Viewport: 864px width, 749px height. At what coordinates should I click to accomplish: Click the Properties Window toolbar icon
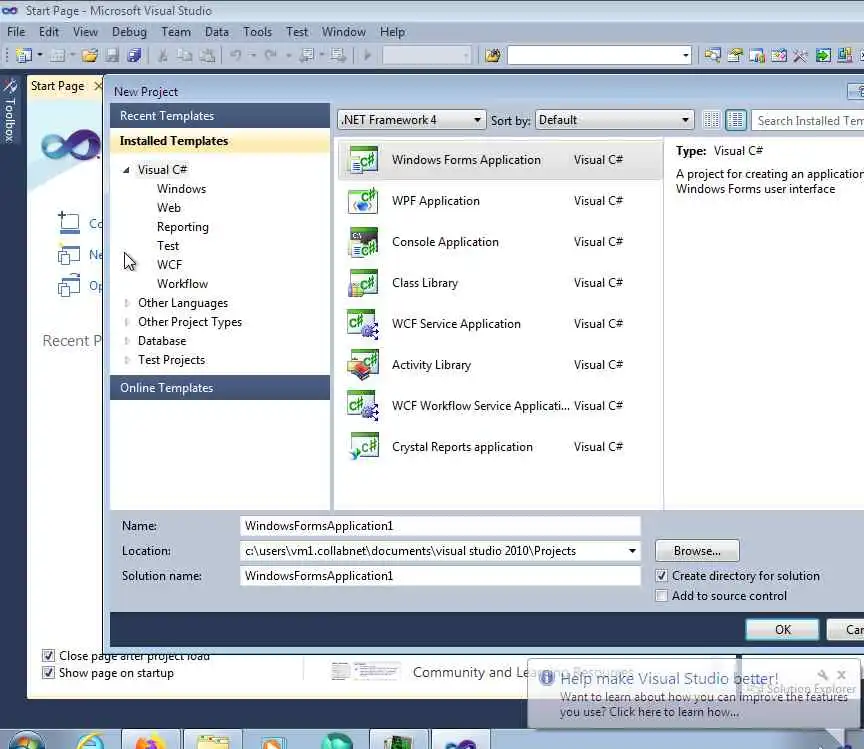pyautogui.click(x=735, y=55)
